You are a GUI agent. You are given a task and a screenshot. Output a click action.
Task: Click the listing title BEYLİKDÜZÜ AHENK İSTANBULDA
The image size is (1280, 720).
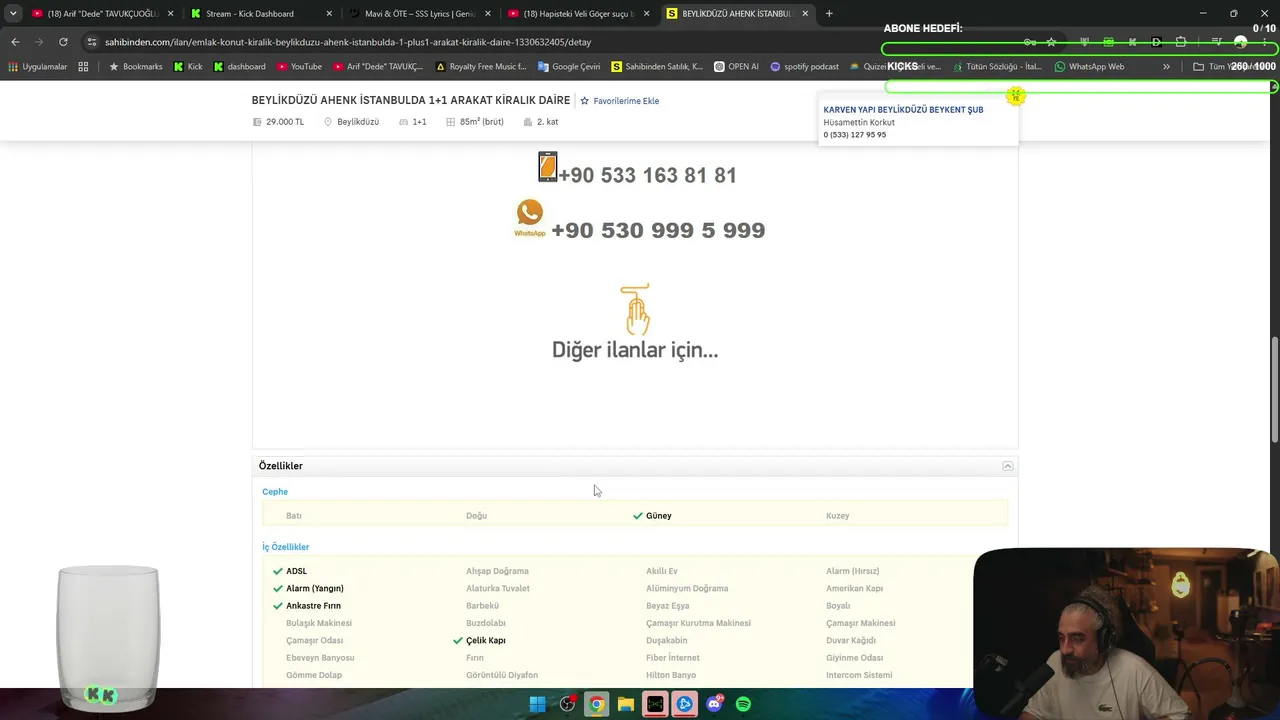pyautogui.click(x=411, y=100)
